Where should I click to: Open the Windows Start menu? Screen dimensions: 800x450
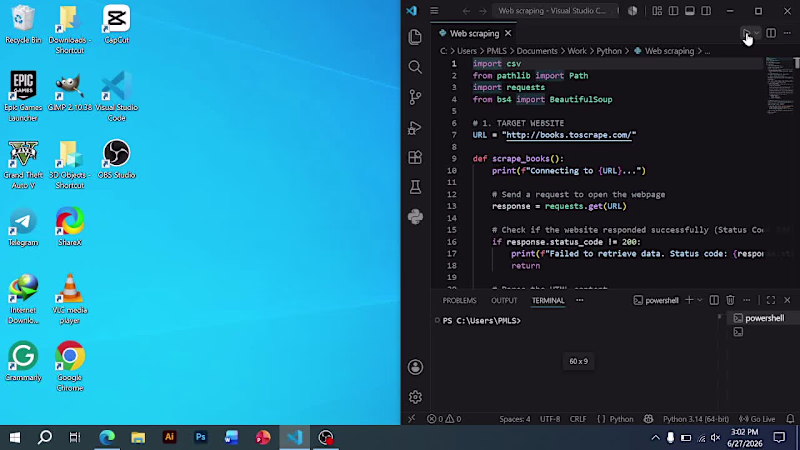click(x=15, y=437)
